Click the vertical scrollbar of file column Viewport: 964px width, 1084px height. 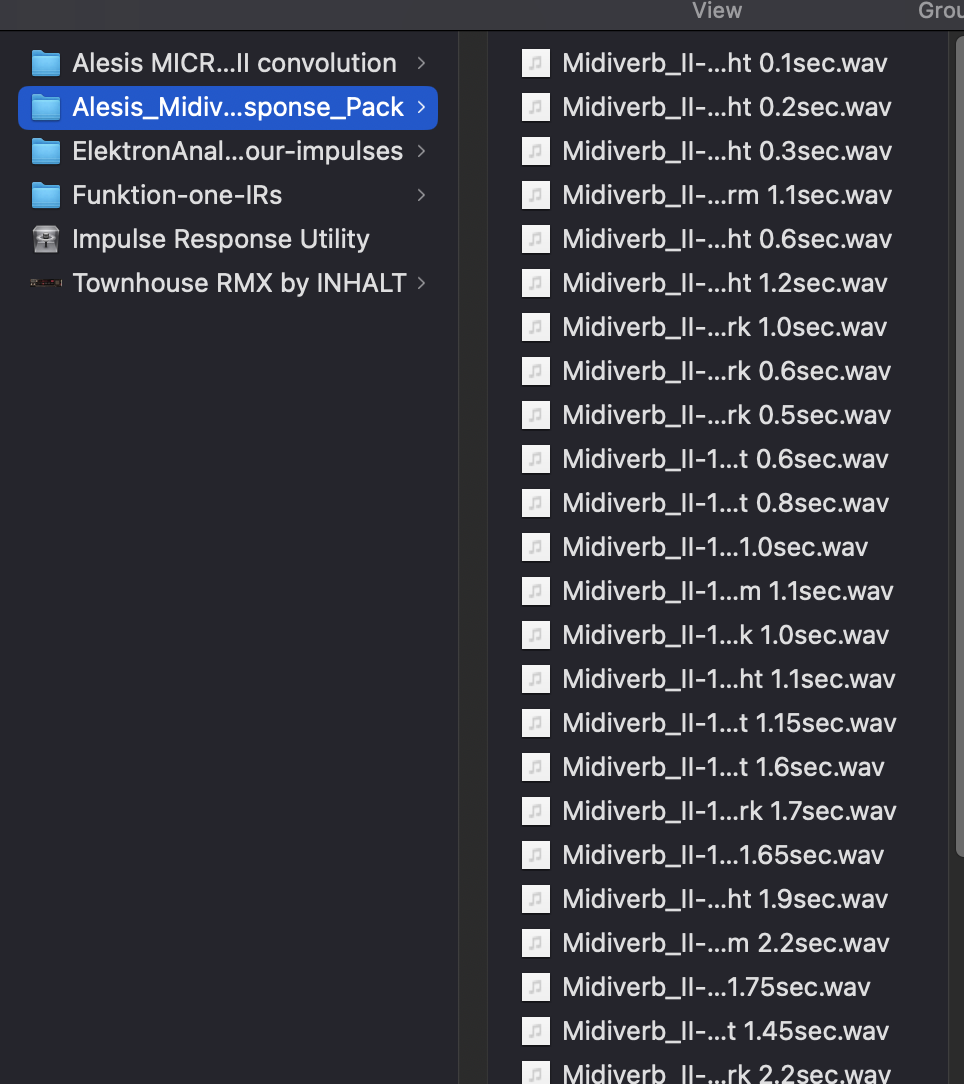[x=959, y=446]
